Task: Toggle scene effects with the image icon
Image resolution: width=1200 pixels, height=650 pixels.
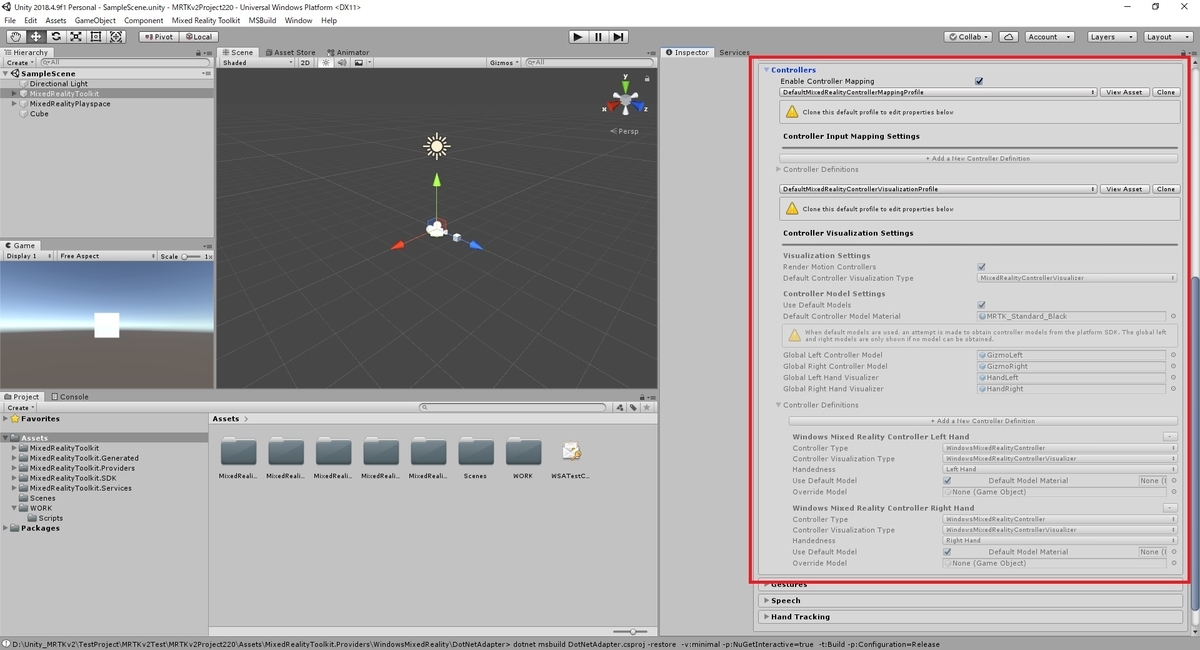Action: pyautogui.click(x=359, y=62)
